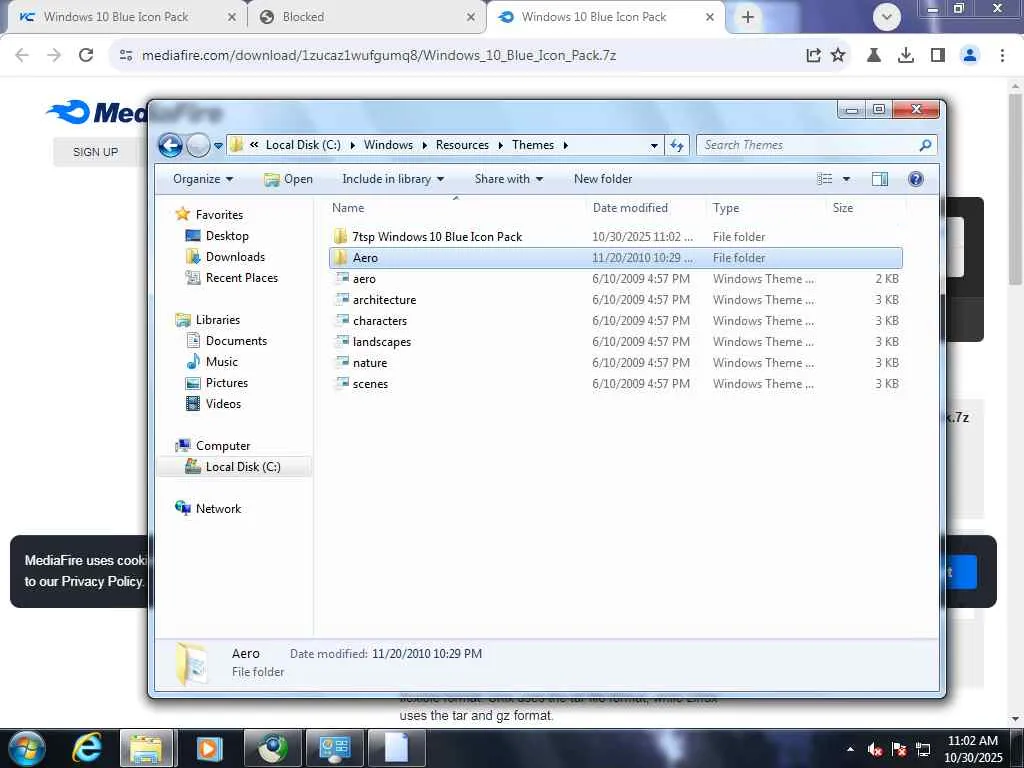The height and width of the screenshot is (768, 1024).
Task: Open Explorer Help question mark icon
Action: coord(916,179)
